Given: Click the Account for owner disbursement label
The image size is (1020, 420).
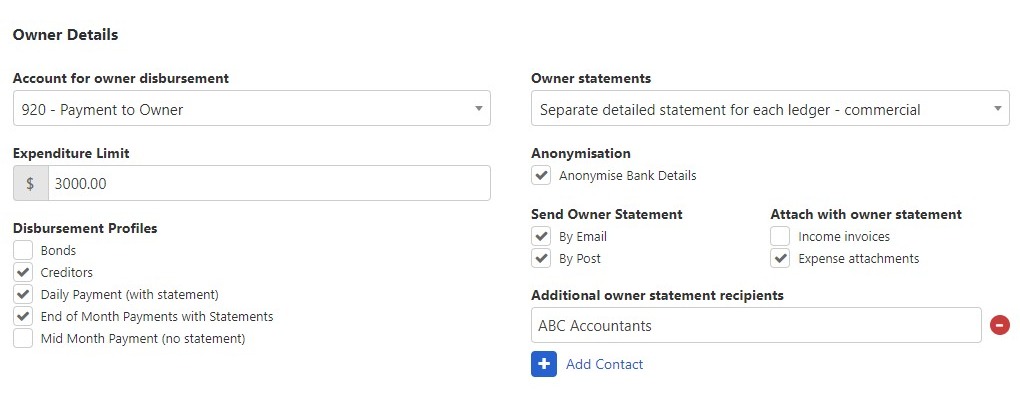Looking at the screenshot, I should [121, 79].
